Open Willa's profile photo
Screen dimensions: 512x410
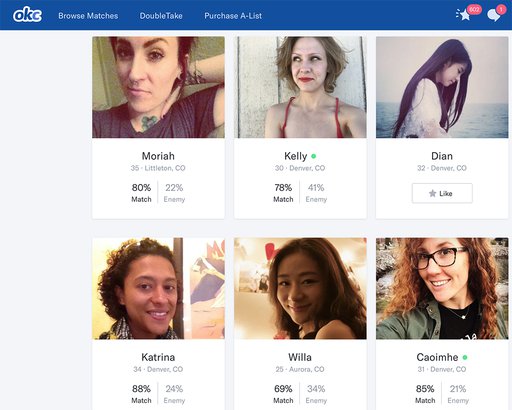point(300,289)
